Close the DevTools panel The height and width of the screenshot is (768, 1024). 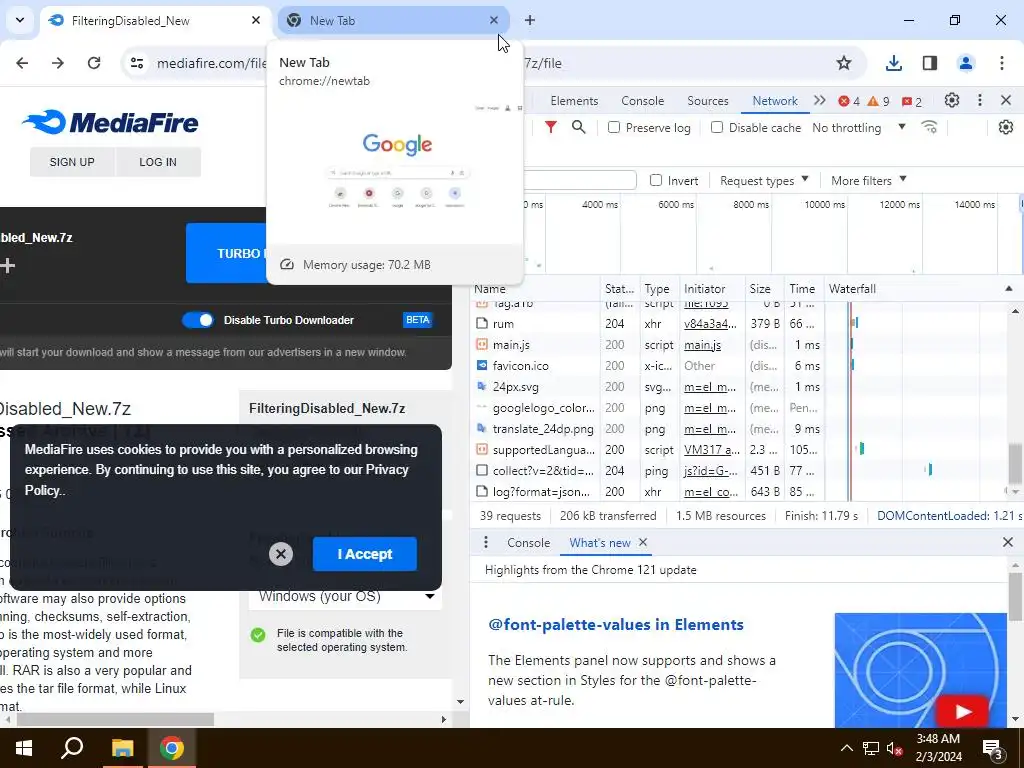(x=1006, y=101)
